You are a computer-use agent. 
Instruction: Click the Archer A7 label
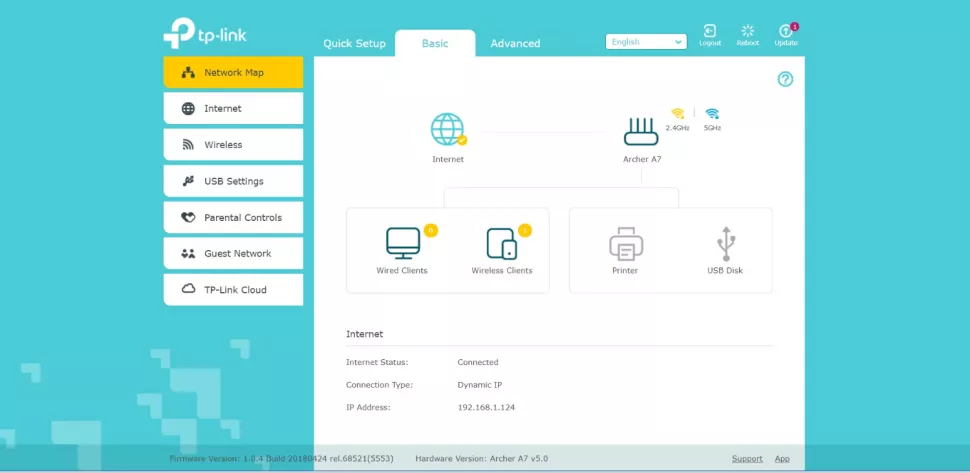pos(641,160)
